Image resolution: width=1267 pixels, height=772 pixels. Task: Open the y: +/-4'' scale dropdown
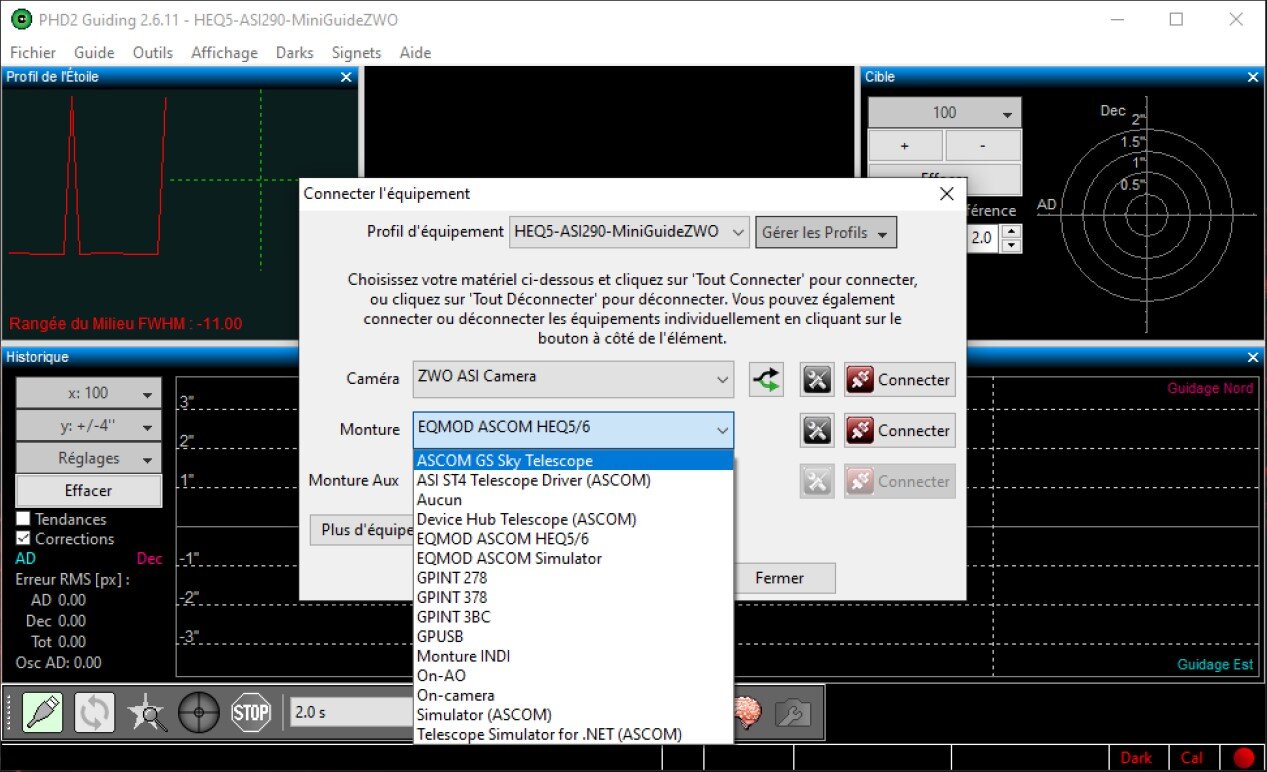click(x=88, y=426)
